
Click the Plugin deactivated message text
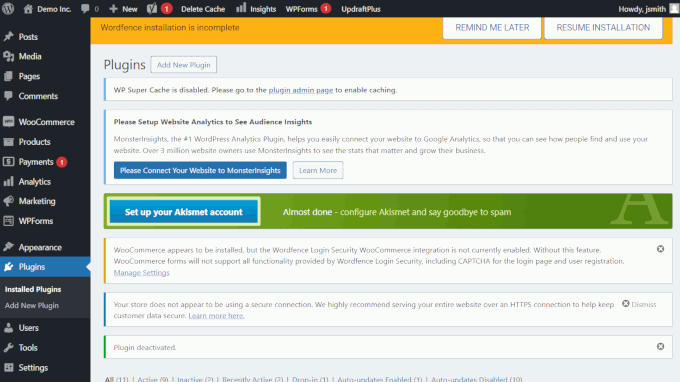(145, 347)
